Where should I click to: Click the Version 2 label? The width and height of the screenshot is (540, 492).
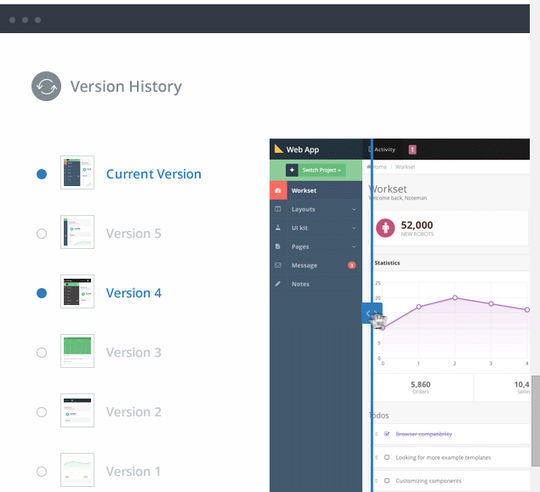(133, 412)
